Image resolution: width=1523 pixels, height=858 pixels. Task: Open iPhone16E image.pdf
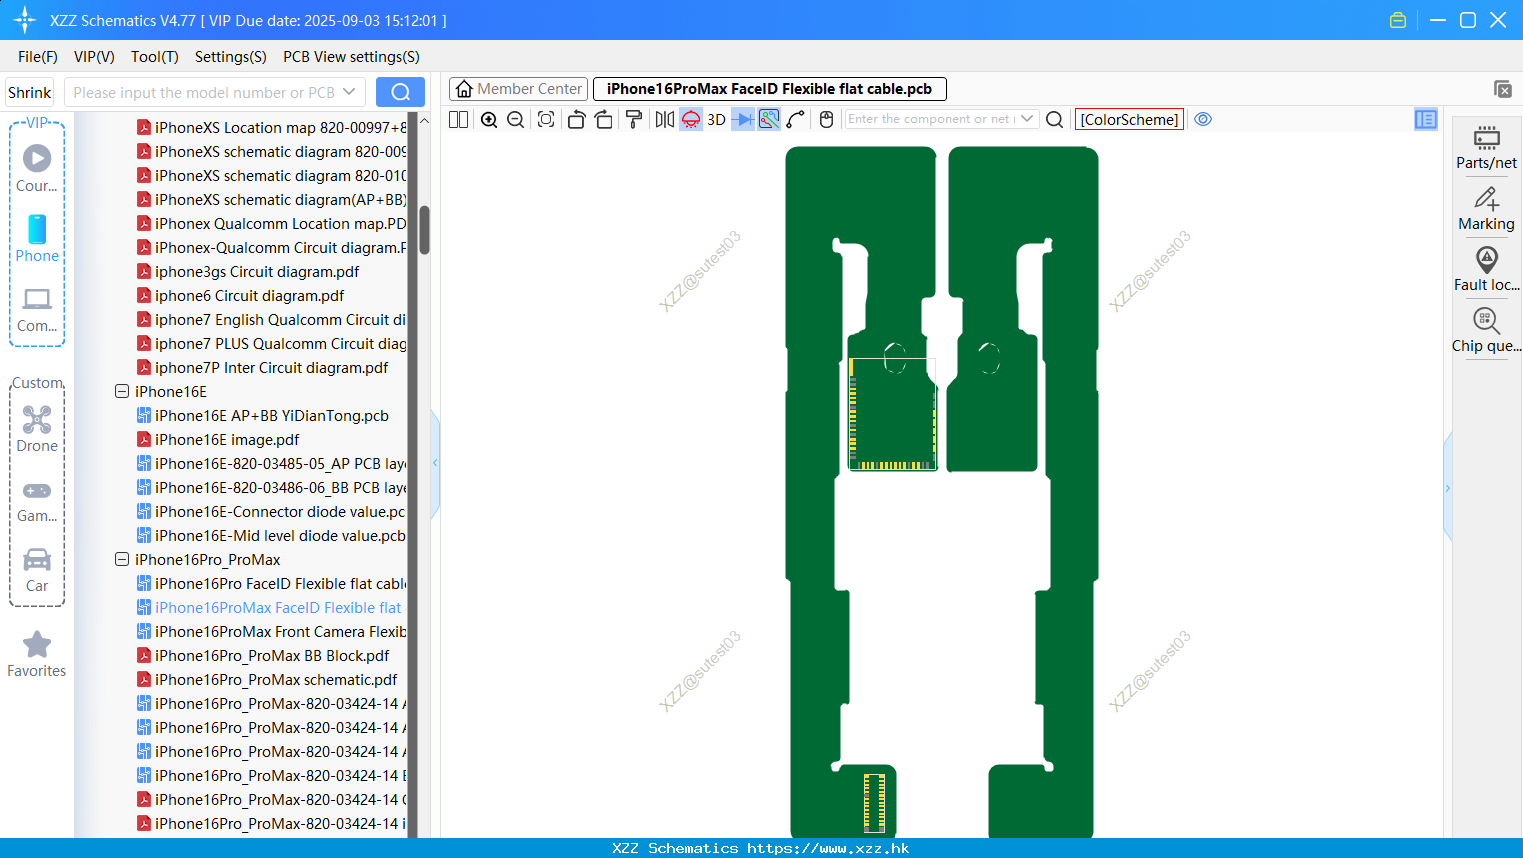coord(218,440)
